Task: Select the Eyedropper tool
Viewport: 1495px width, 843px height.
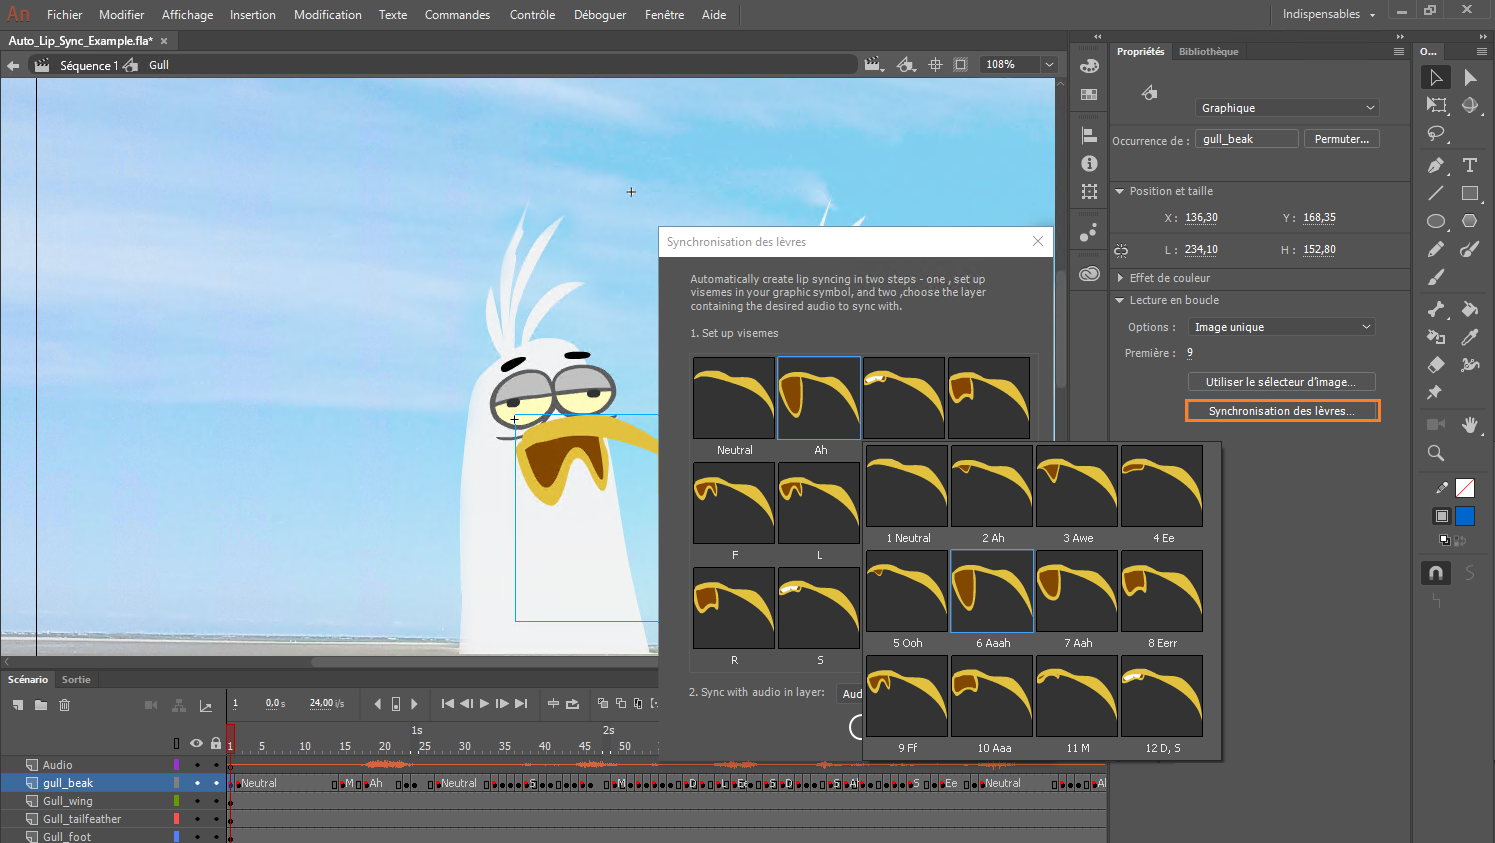Action: point(1469,337)
